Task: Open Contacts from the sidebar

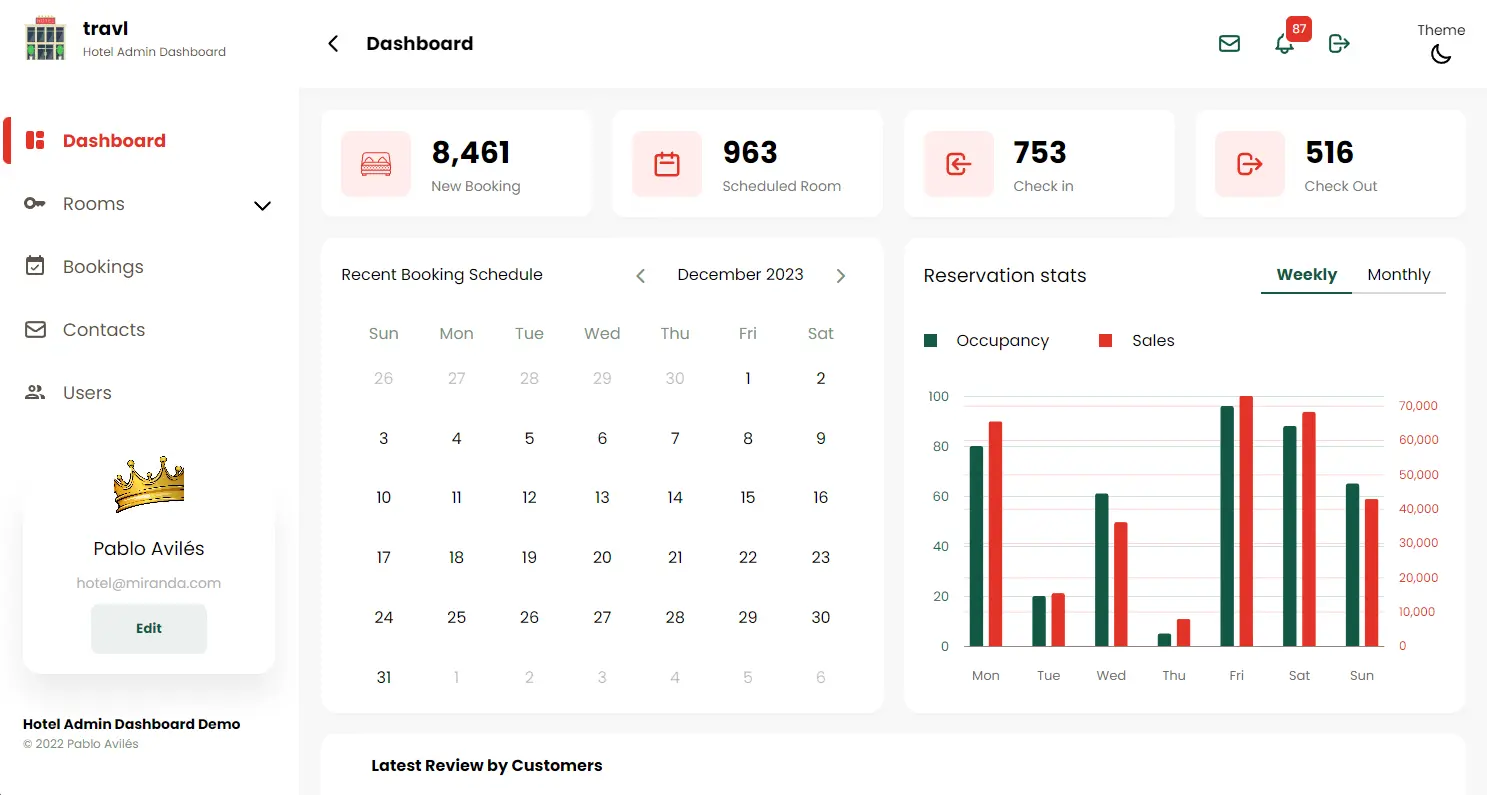Action: pyautogui.click(x=103, y=330)
